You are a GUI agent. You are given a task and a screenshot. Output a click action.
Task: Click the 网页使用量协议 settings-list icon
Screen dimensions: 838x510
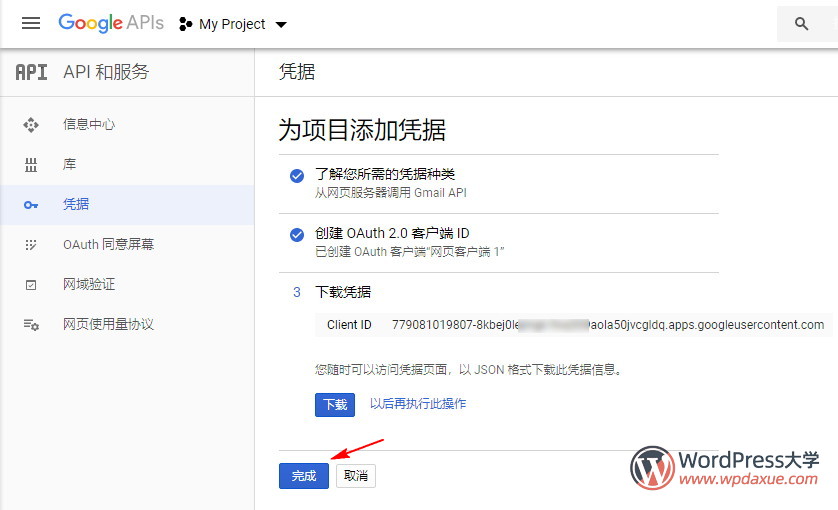[x=31, y=324]
